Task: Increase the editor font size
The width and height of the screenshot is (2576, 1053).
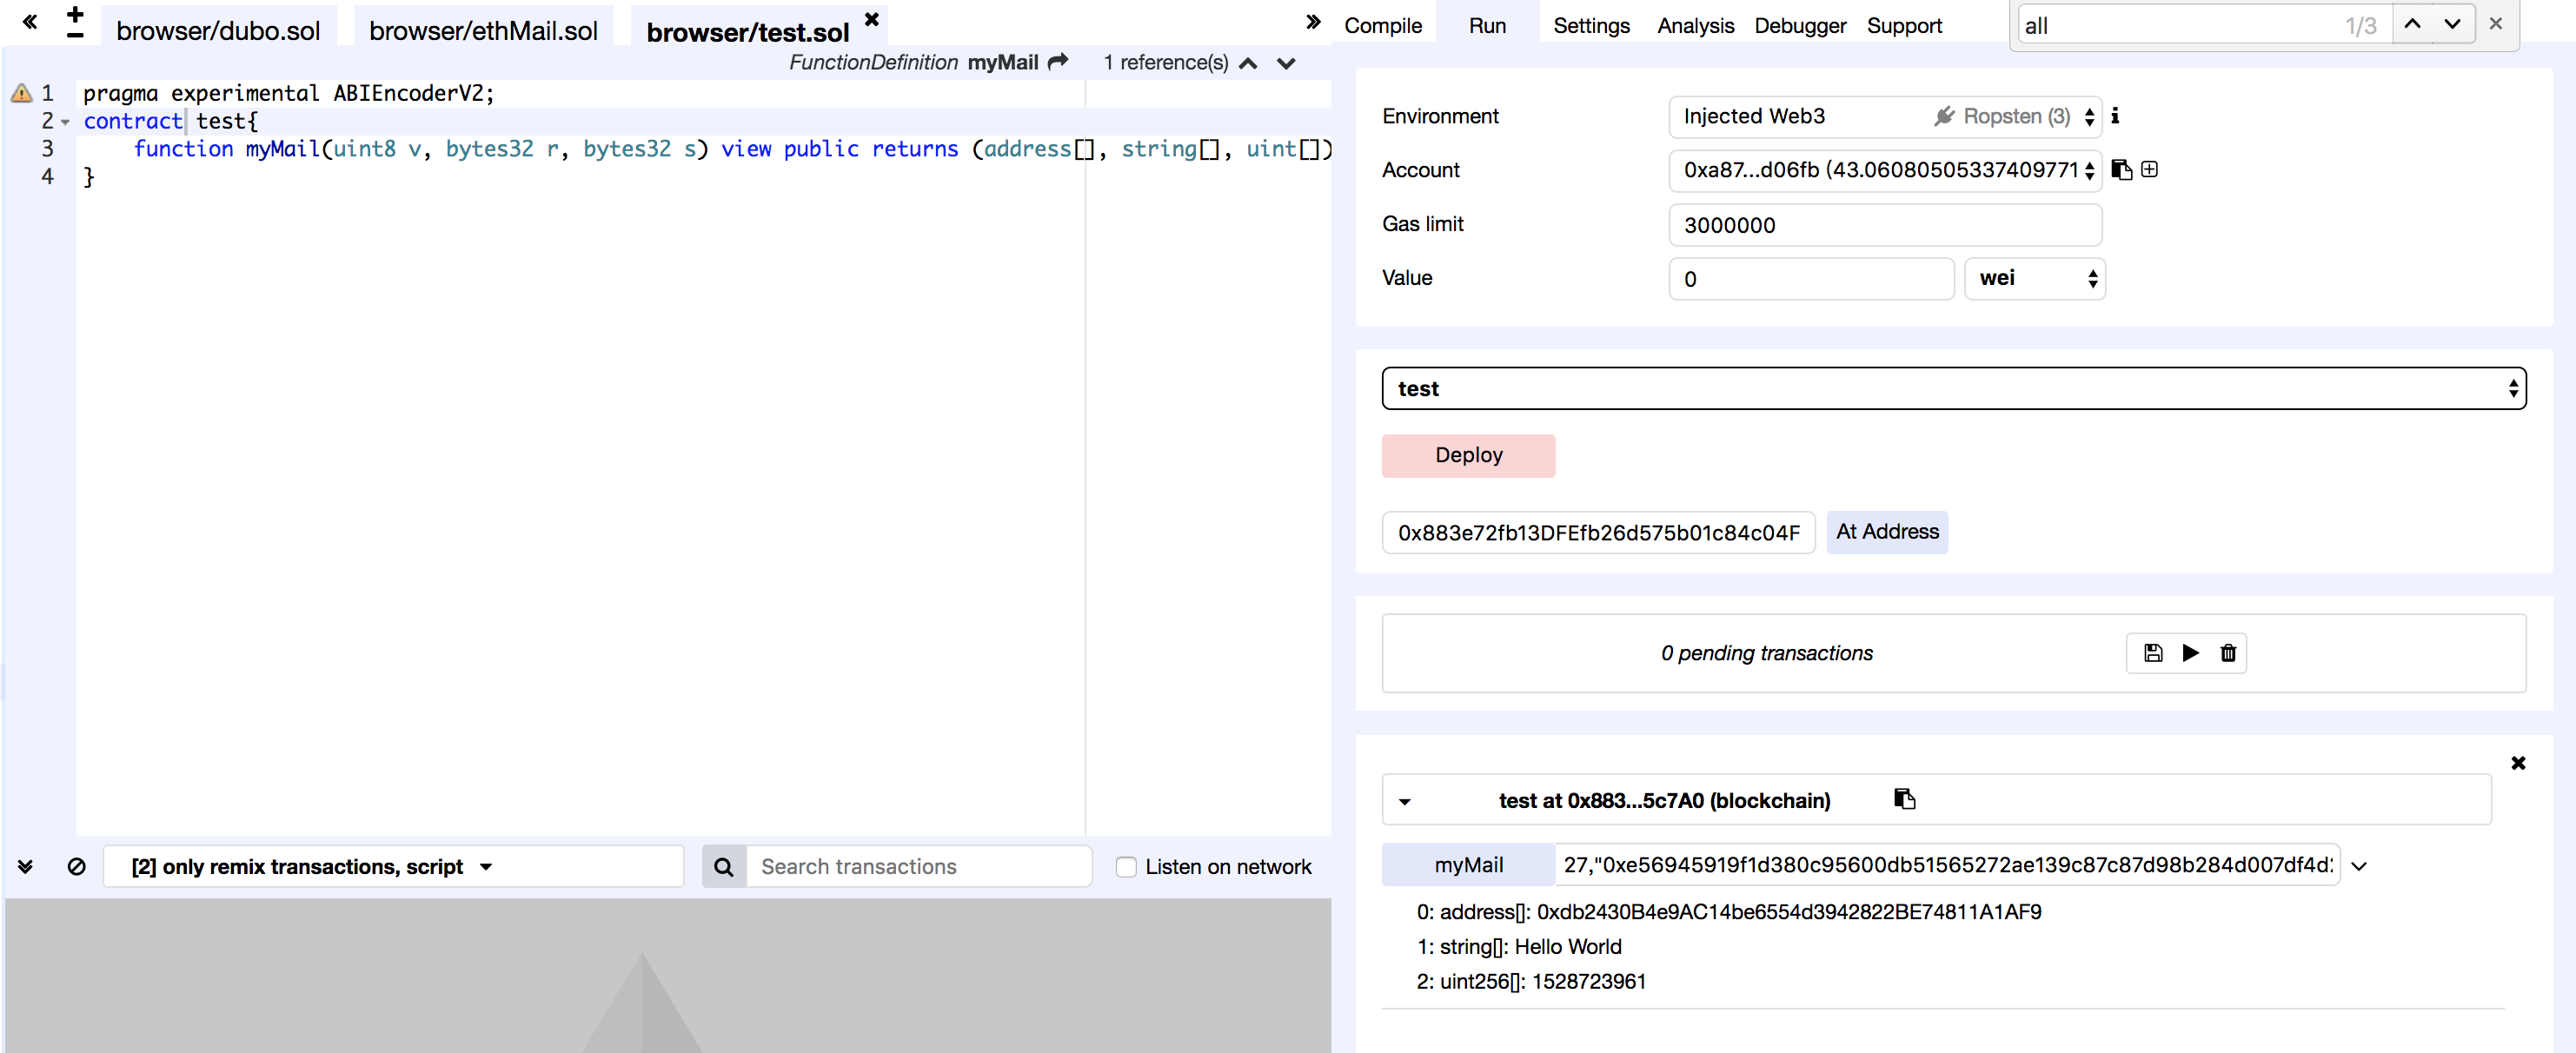Action: (73, 14)
